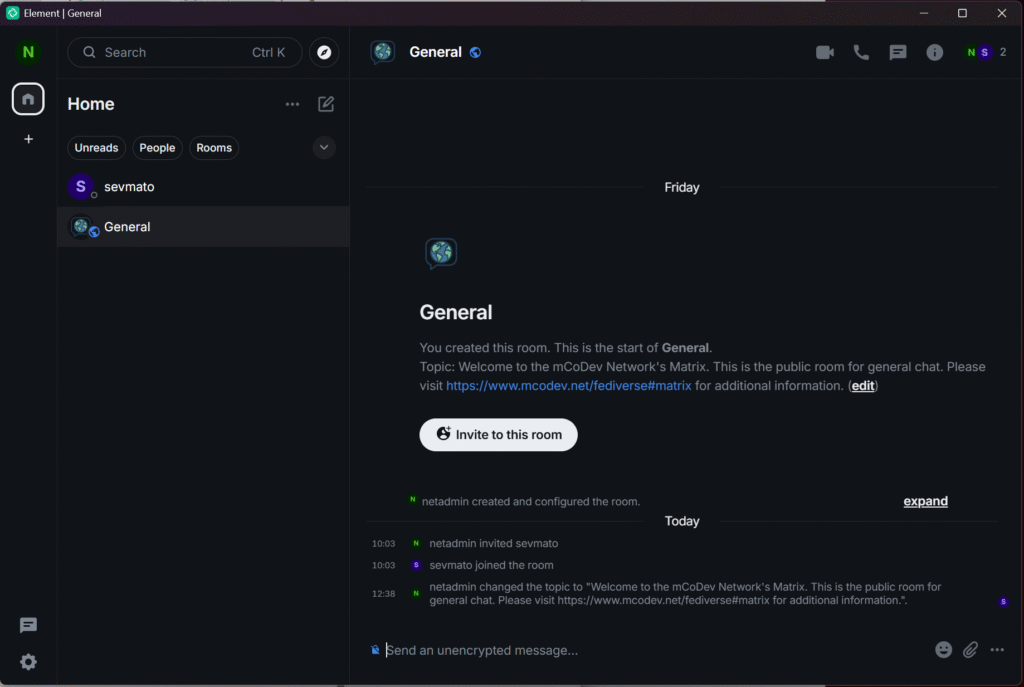The image size is (1024, 687).
Task: Select the sevmato chat in room list
Action: (128, 187)
